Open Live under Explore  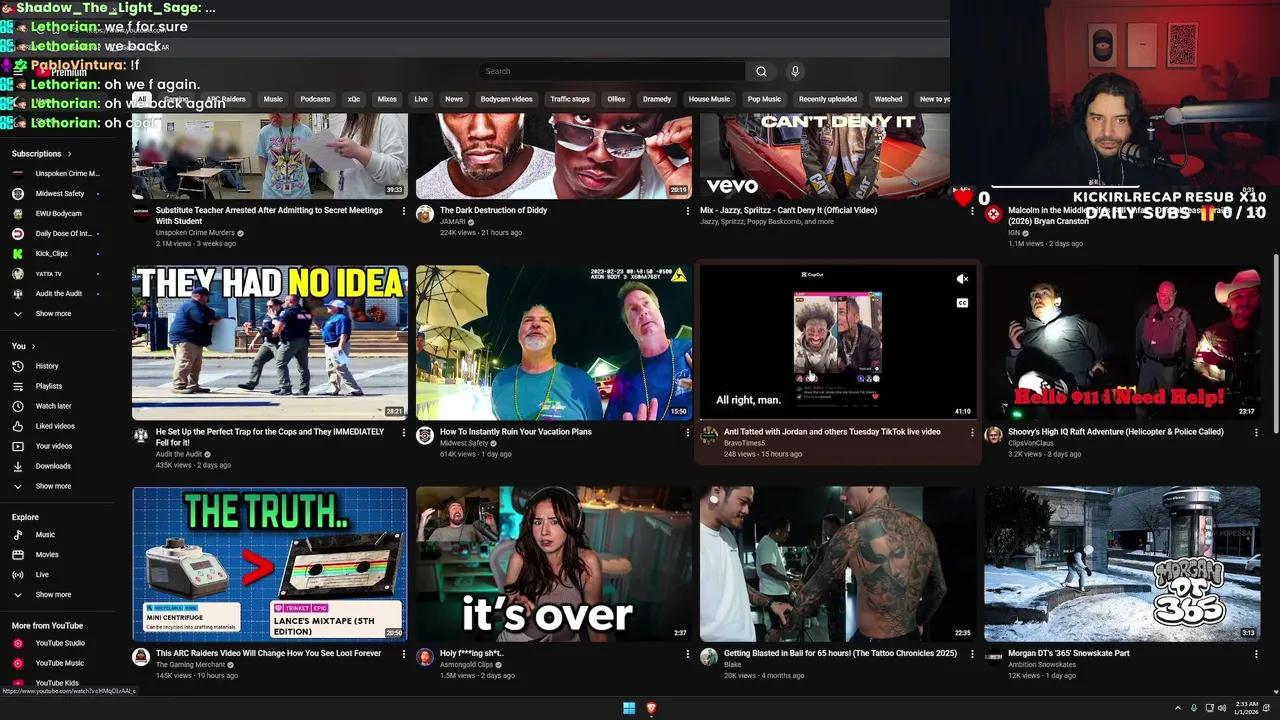42,575
